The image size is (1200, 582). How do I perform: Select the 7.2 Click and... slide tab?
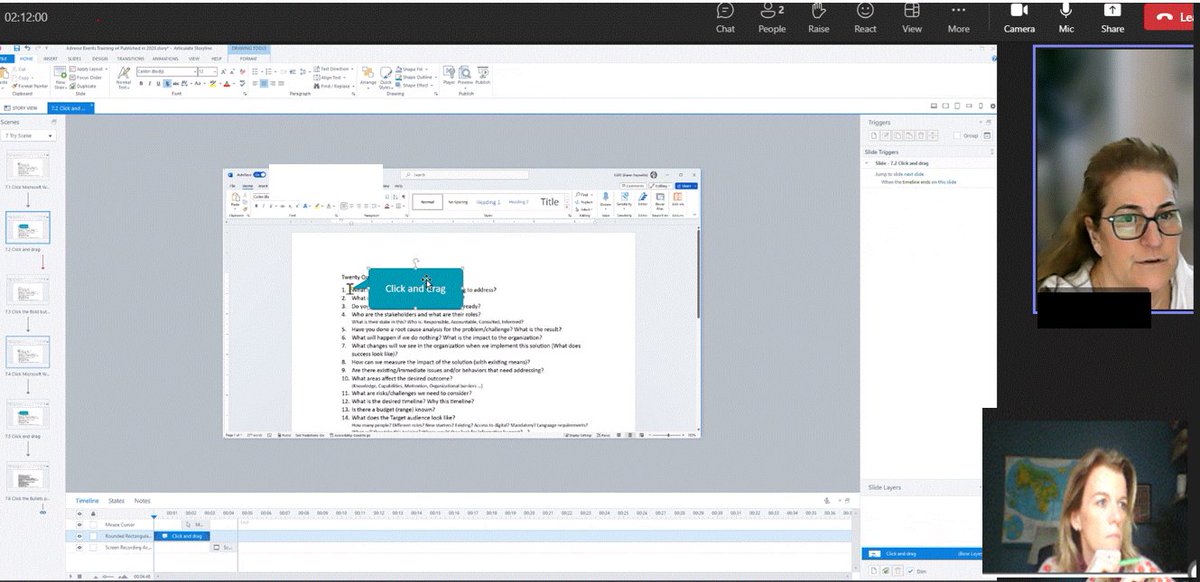pyautogui.click(x=70, y=107)
